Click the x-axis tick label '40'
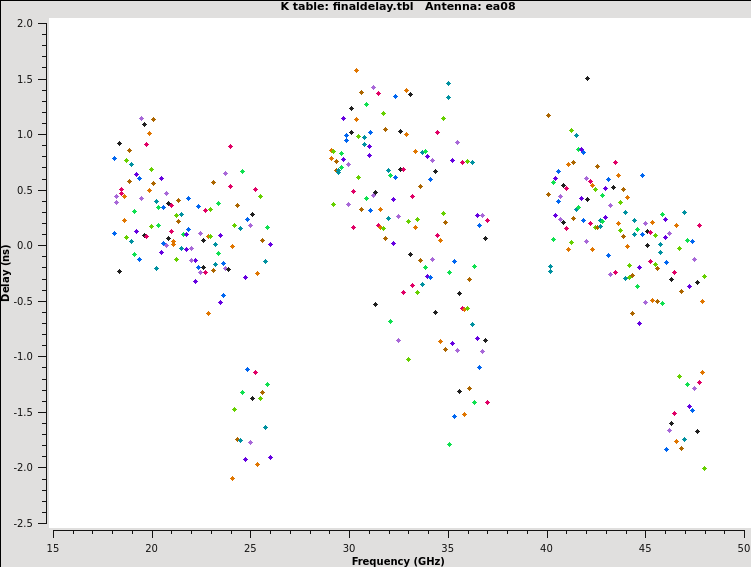 [547, 547]
